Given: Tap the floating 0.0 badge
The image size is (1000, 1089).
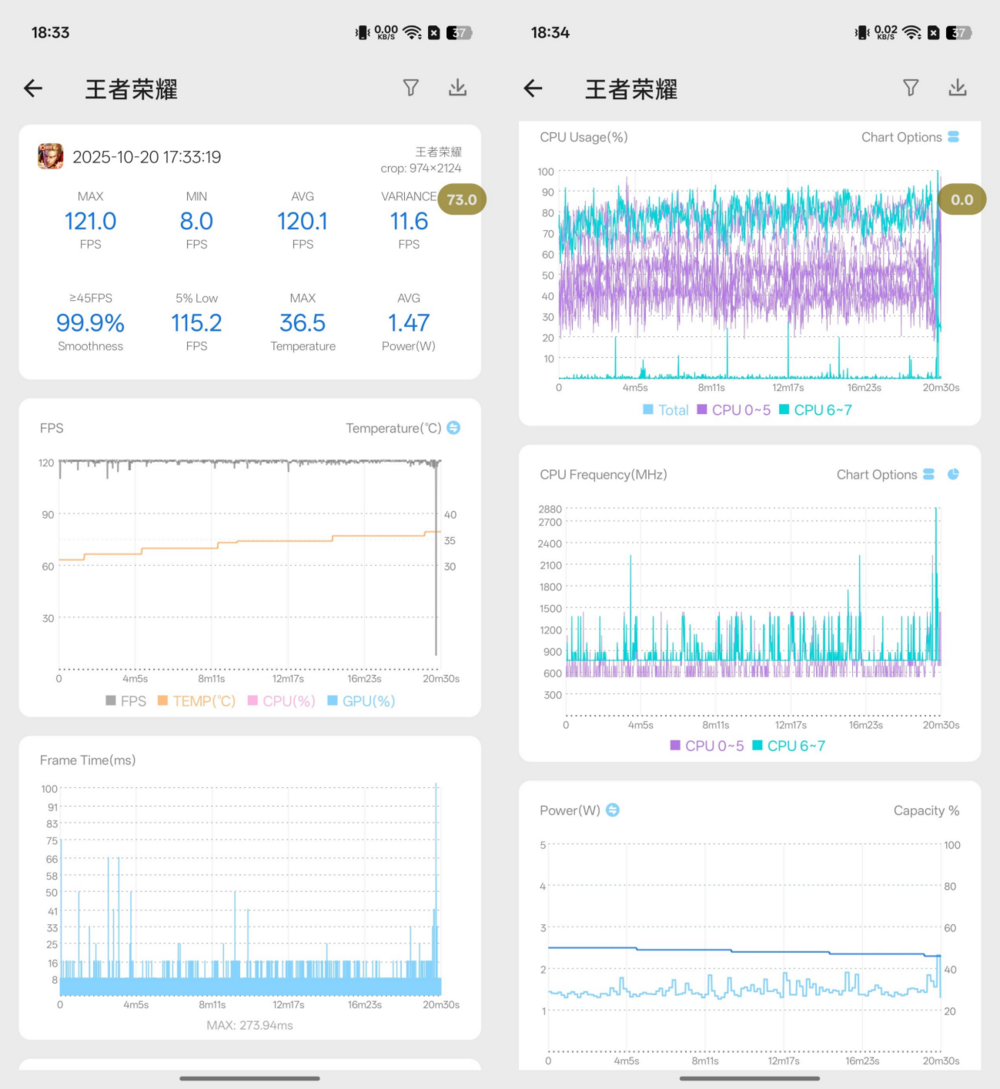Looking at the screenshot, I should pyautogui.click(x=961, y=199).
